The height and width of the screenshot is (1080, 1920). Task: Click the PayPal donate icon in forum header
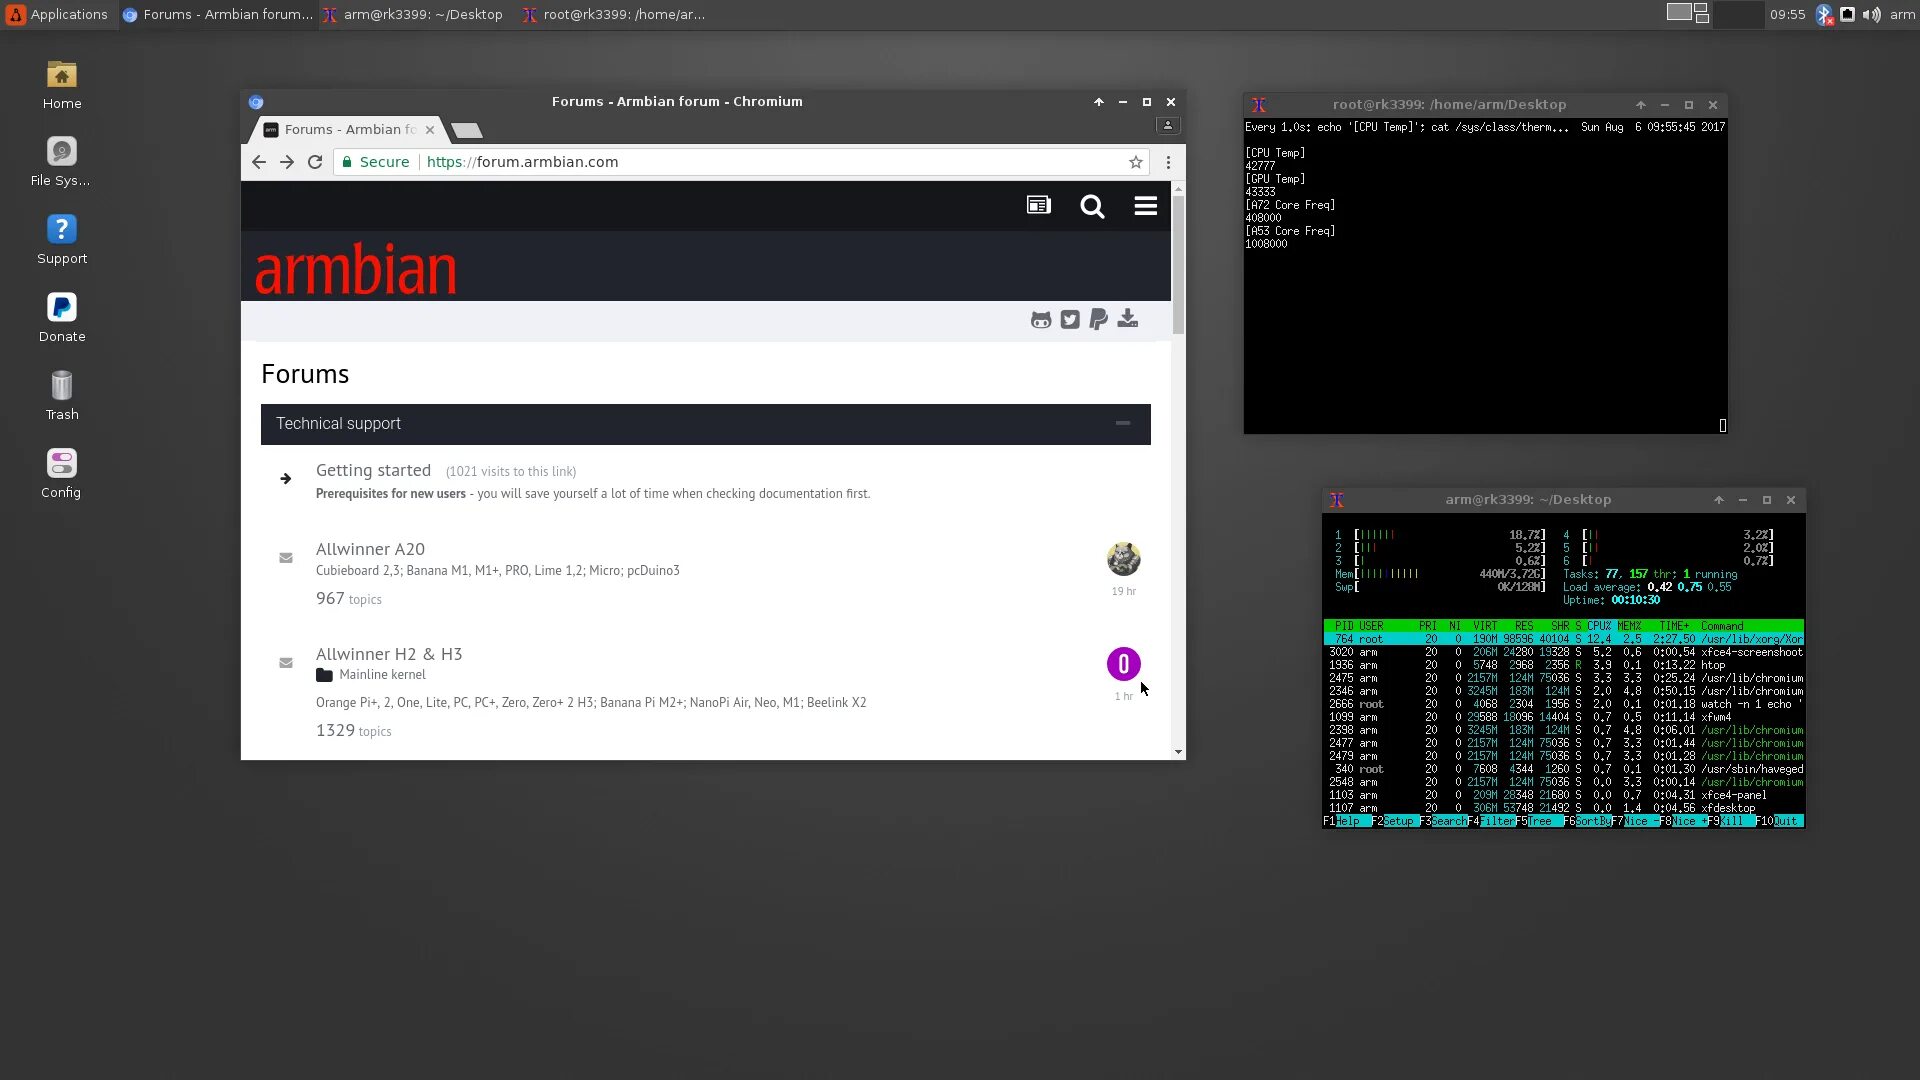click(x=1098, y=319)
